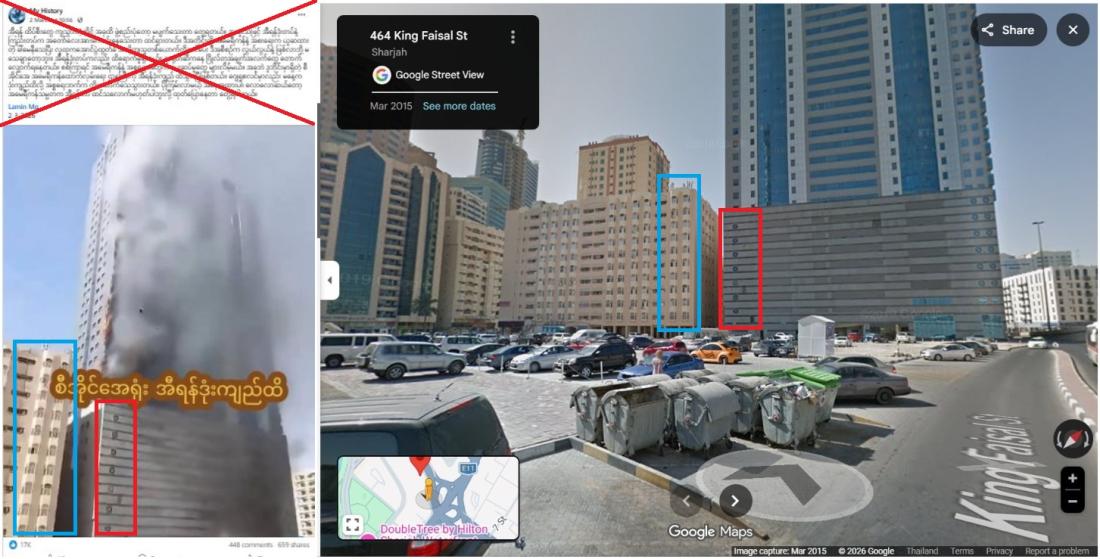Close the Street View with the X
This screenshot has height=559, width=1100.
pyautogui.click(x=1073, y=30)
